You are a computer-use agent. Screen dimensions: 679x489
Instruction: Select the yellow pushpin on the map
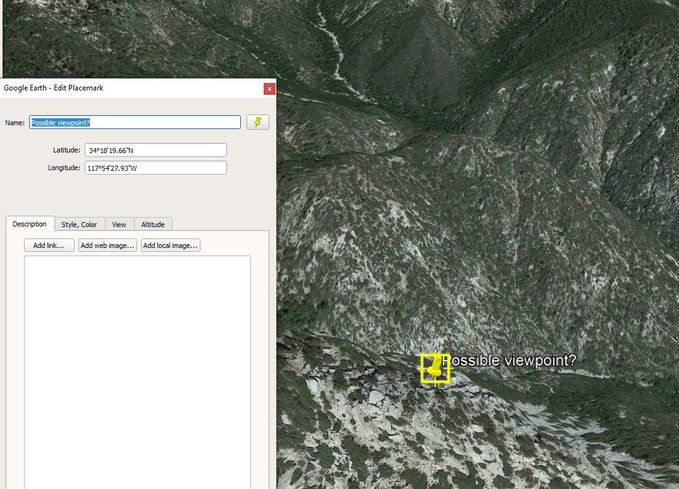tap(436, 369)
